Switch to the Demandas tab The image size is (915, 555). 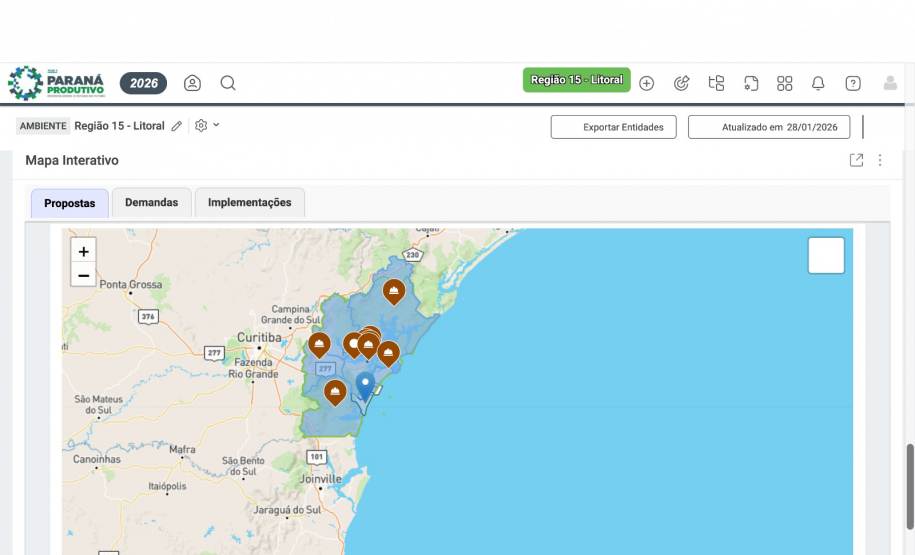coord(151,203)
